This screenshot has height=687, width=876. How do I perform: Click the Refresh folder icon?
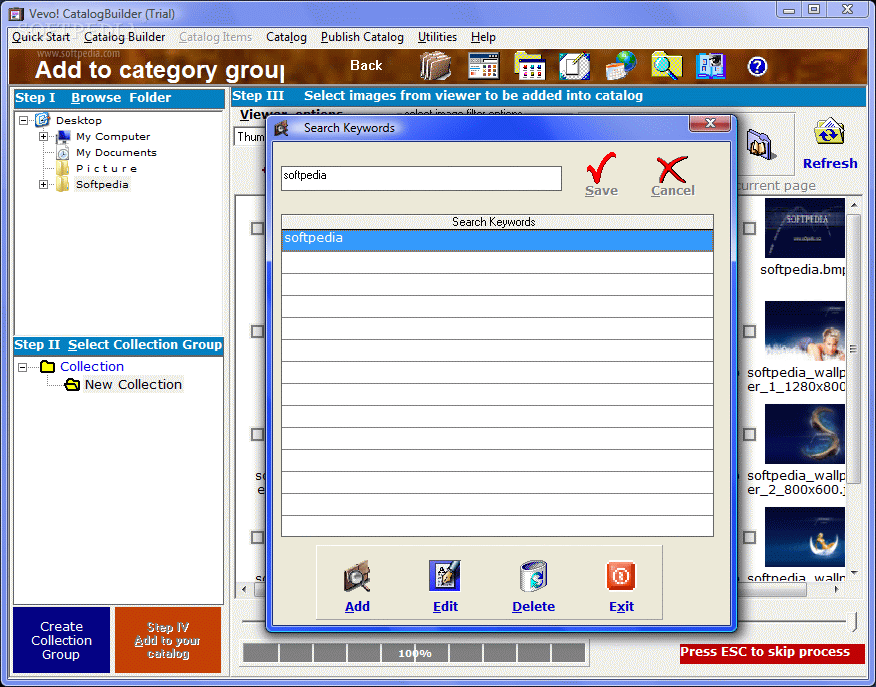pos(829,133)
